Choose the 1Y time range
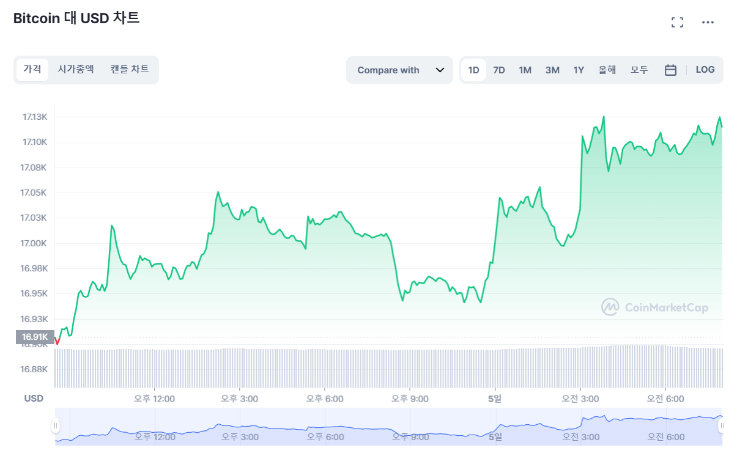This screenshot has width=737, height=456. click(x=578, y=70)
